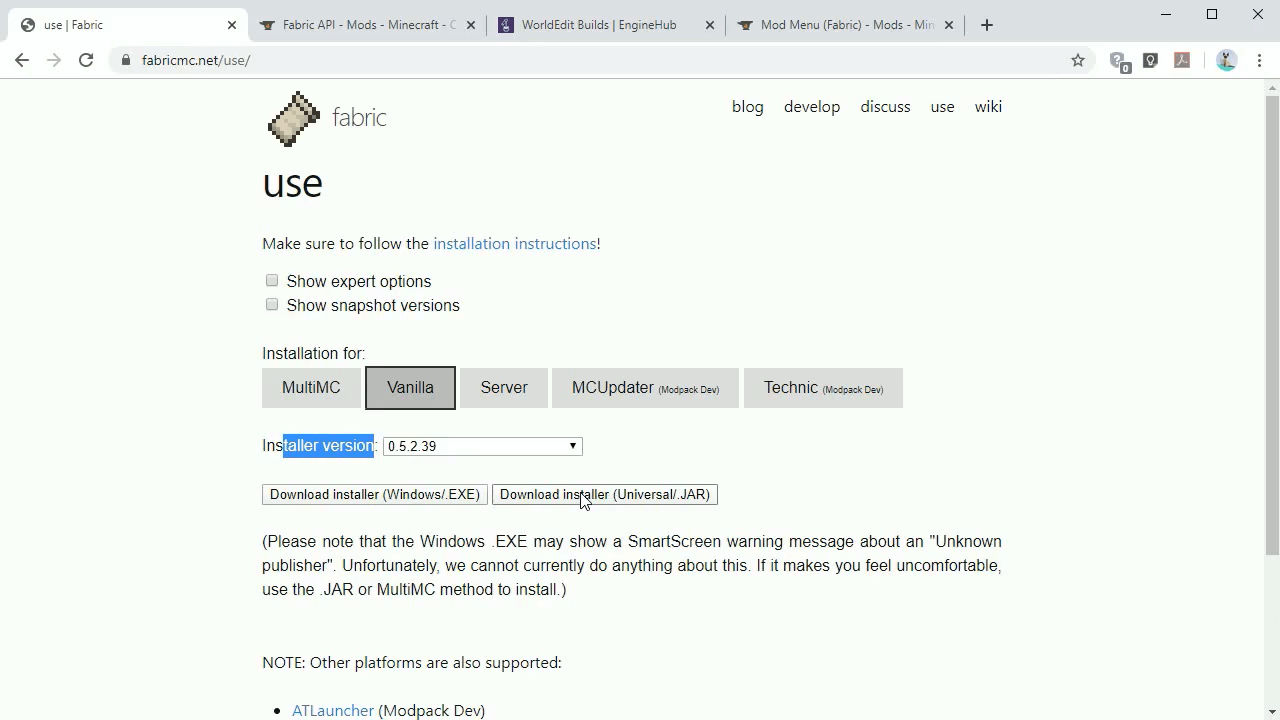This screenshot has height=720, width=1280.
Task: Select the Vanilla installation option
Action: [410, 388]
